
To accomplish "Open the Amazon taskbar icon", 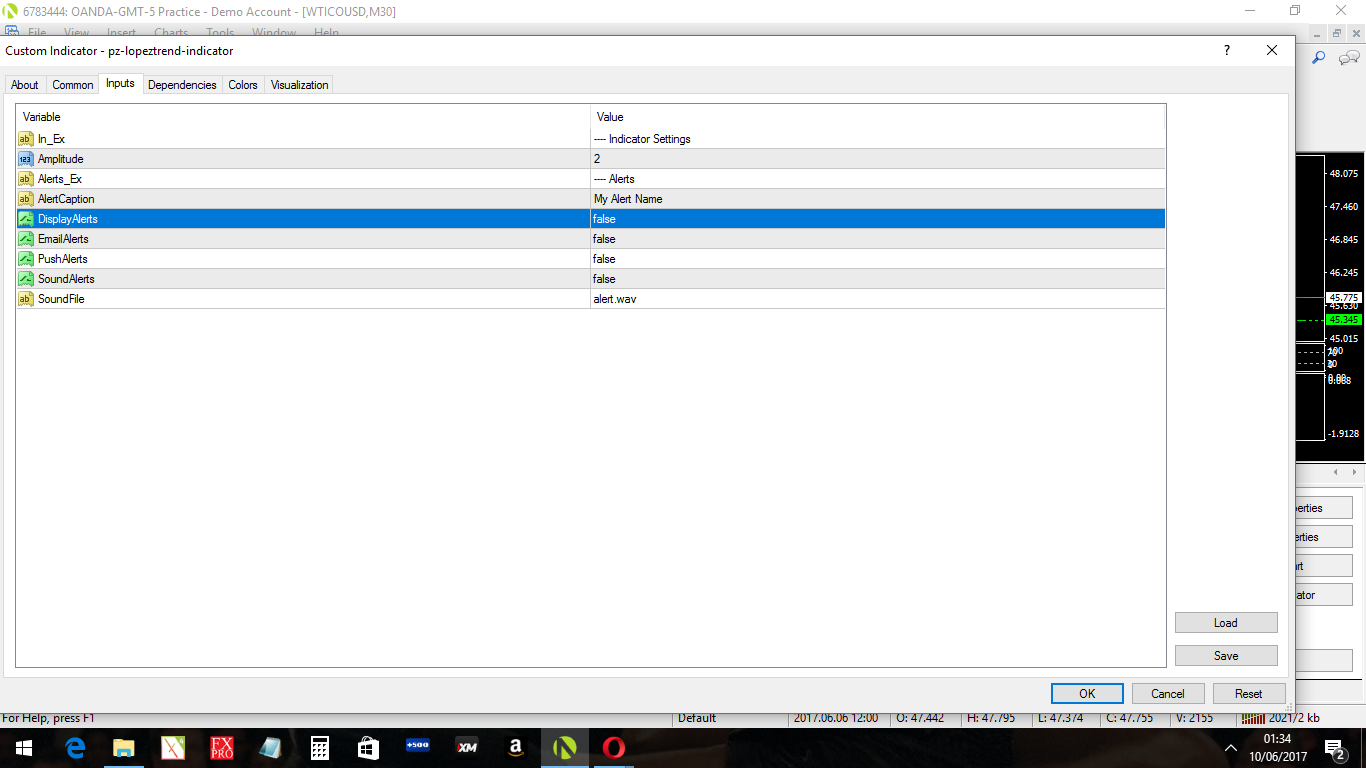I will click(x=516, y=748).
